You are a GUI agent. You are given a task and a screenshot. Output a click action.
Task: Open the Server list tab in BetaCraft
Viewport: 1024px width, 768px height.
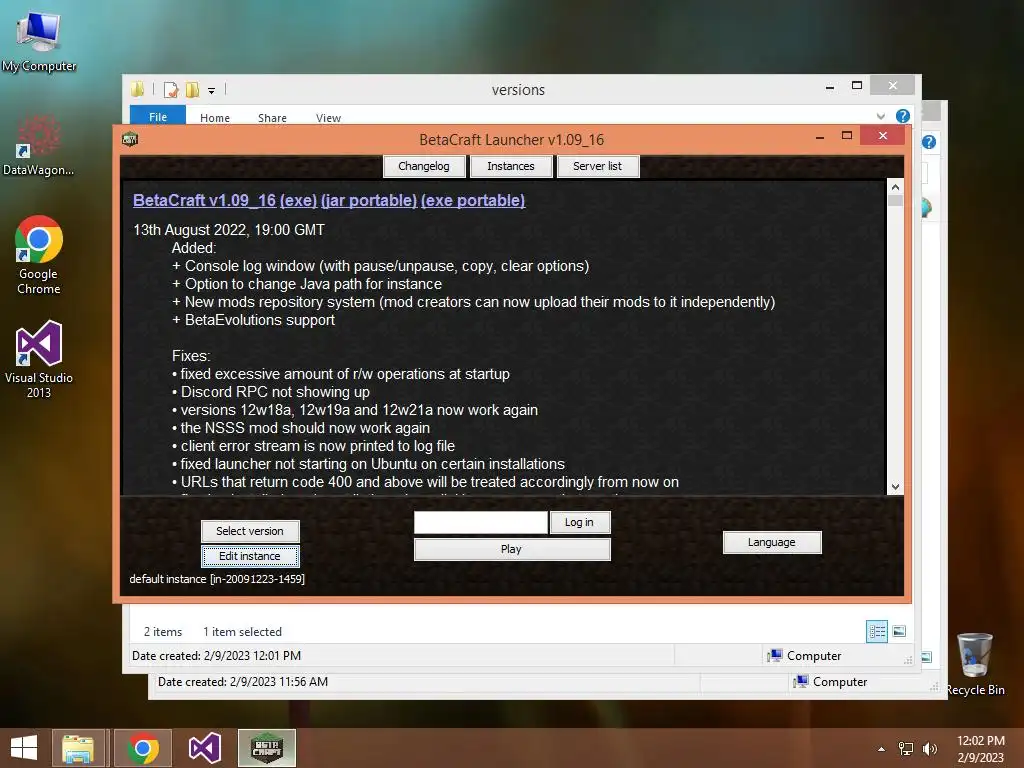tap(598, 166)
